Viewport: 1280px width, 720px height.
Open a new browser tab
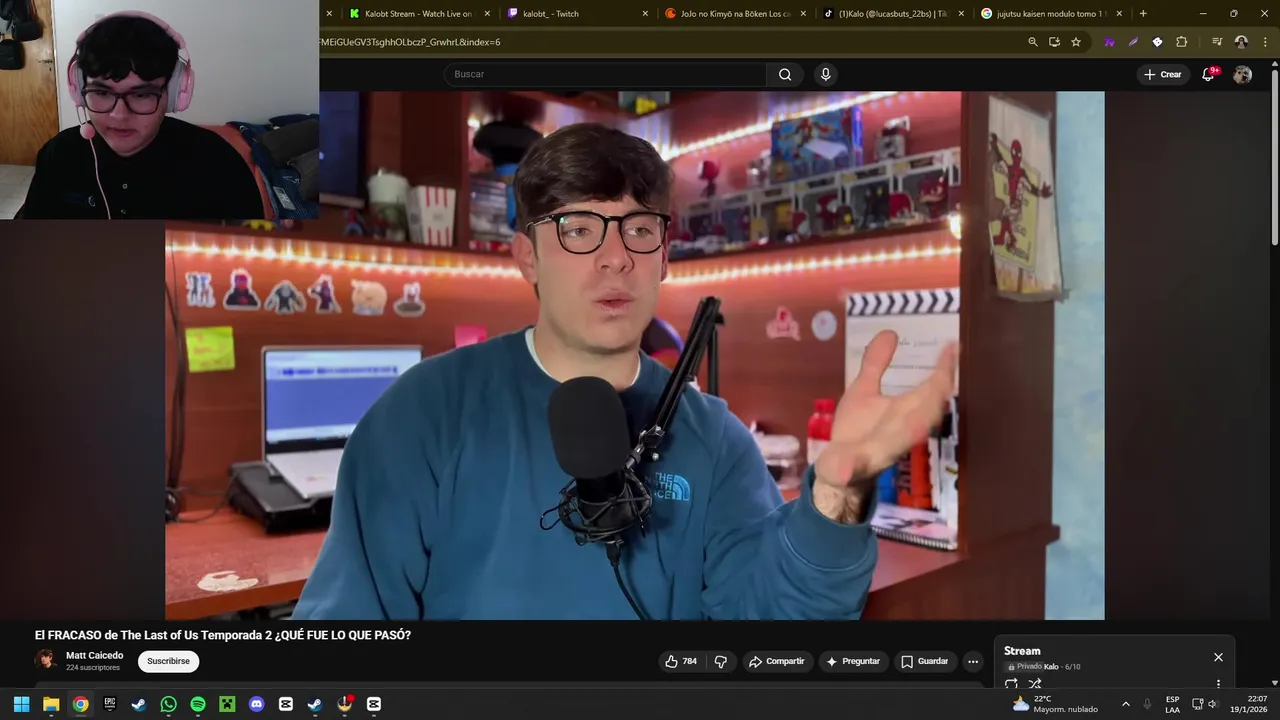1143,14
